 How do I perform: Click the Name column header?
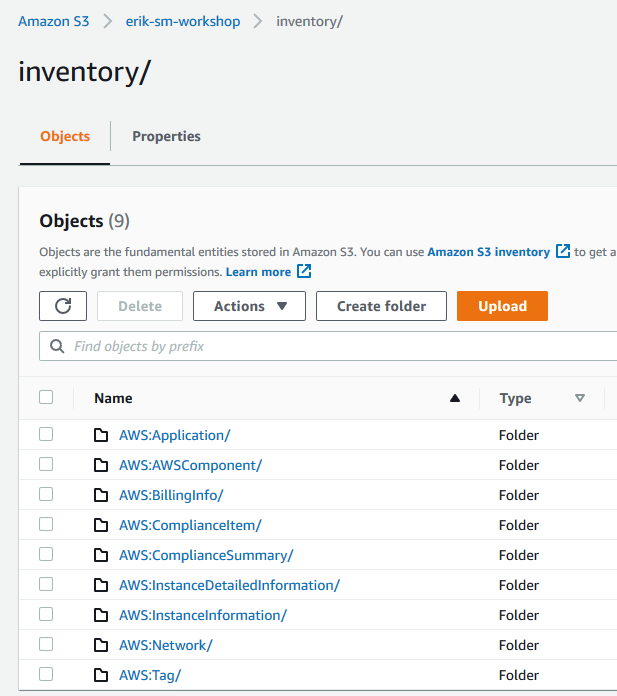click(x=113, y=398)
